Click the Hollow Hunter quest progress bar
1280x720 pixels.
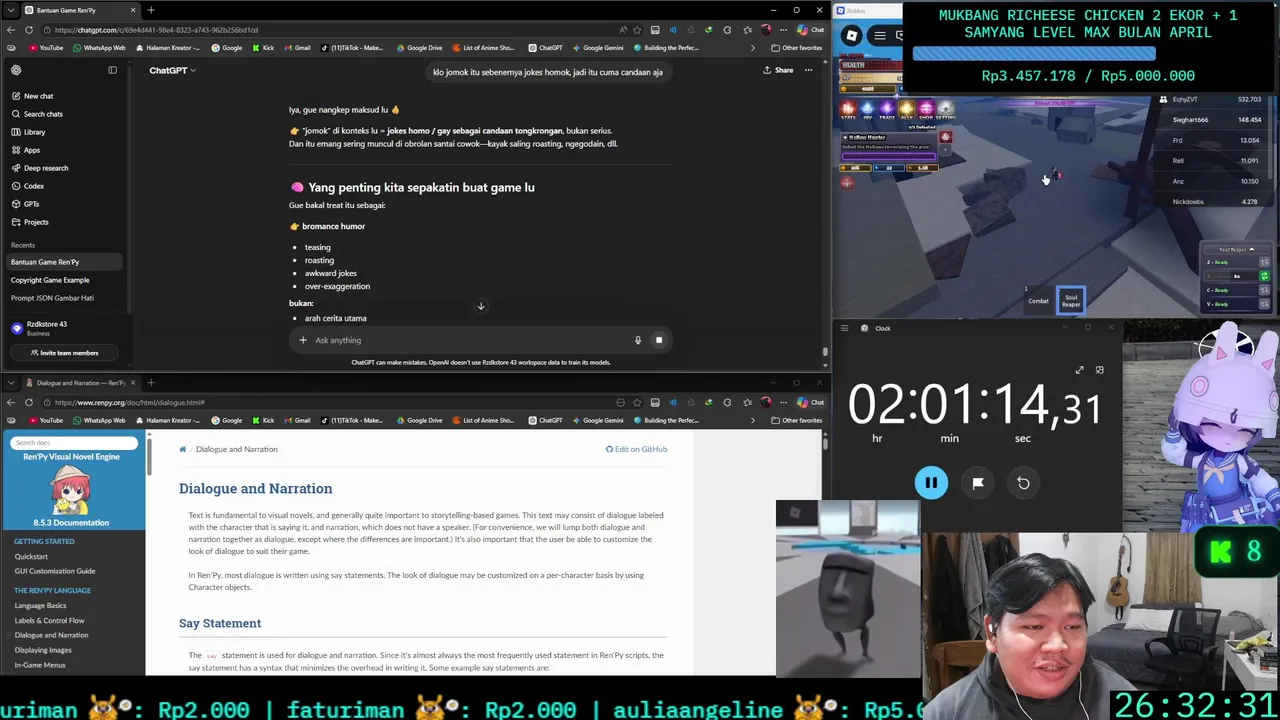coord(889,156)
